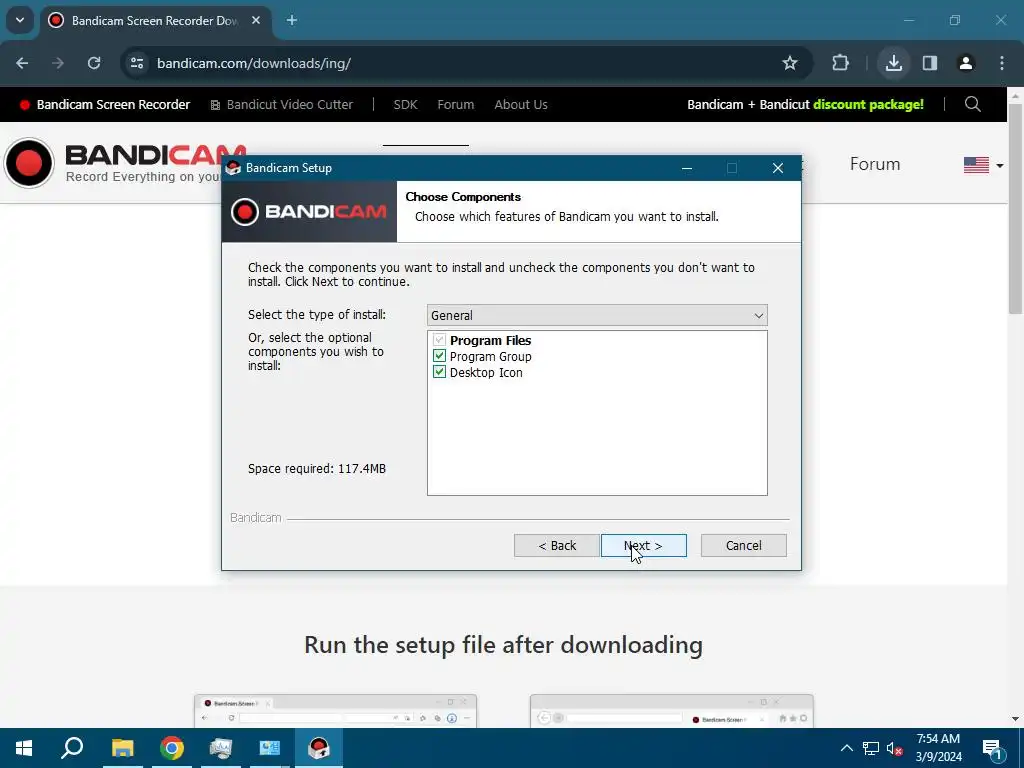The height and width of the screenshot is (768, 1024).
Task: Click the site information icon in address bar
Action: 136,63
